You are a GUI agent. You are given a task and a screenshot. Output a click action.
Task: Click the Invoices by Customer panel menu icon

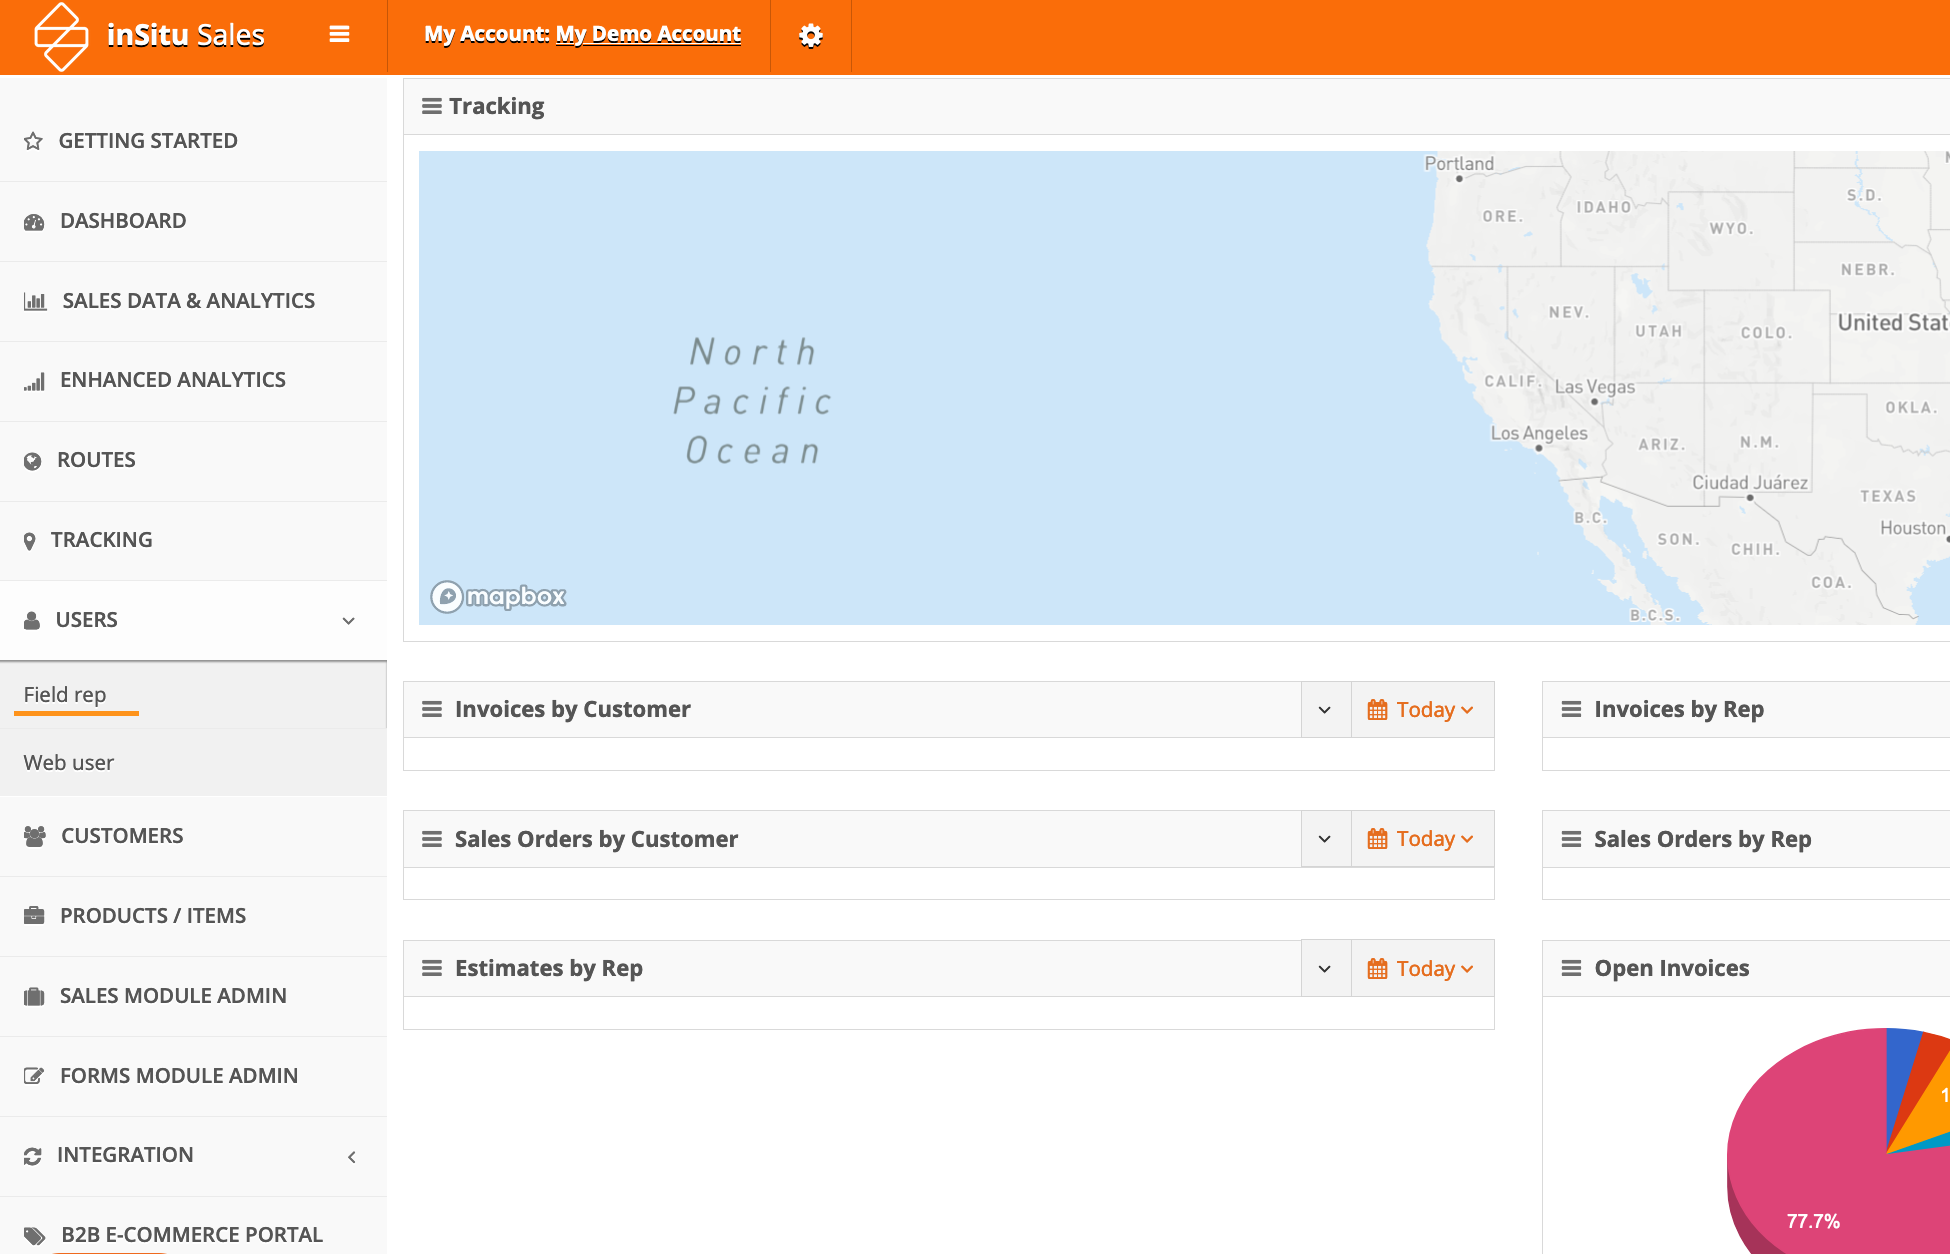click(432, 709)
